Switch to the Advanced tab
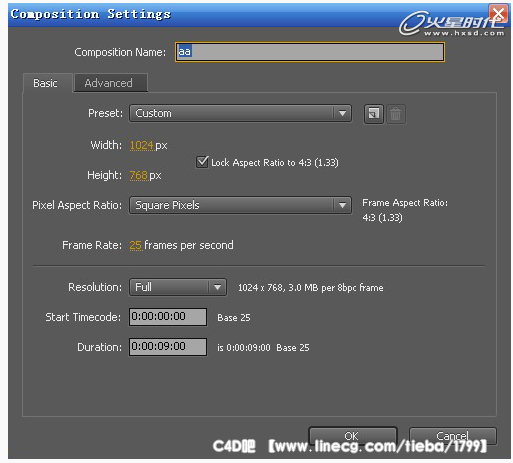Image resolution: width=513 pixels, height=463 pixels. pyautogui.click(x=111, y=83)
